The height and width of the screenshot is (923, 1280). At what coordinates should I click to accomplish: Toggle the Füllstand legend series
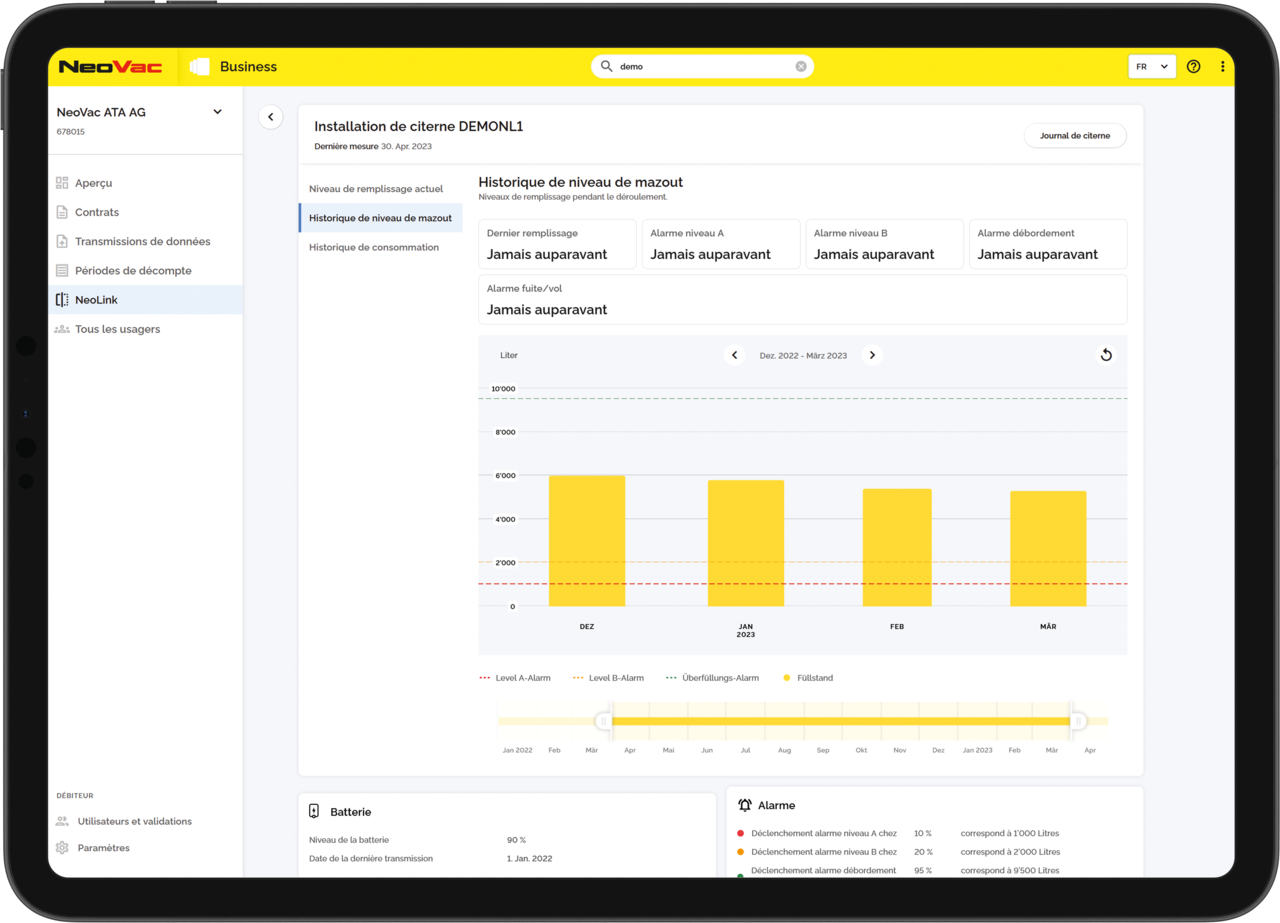[808, 678]
